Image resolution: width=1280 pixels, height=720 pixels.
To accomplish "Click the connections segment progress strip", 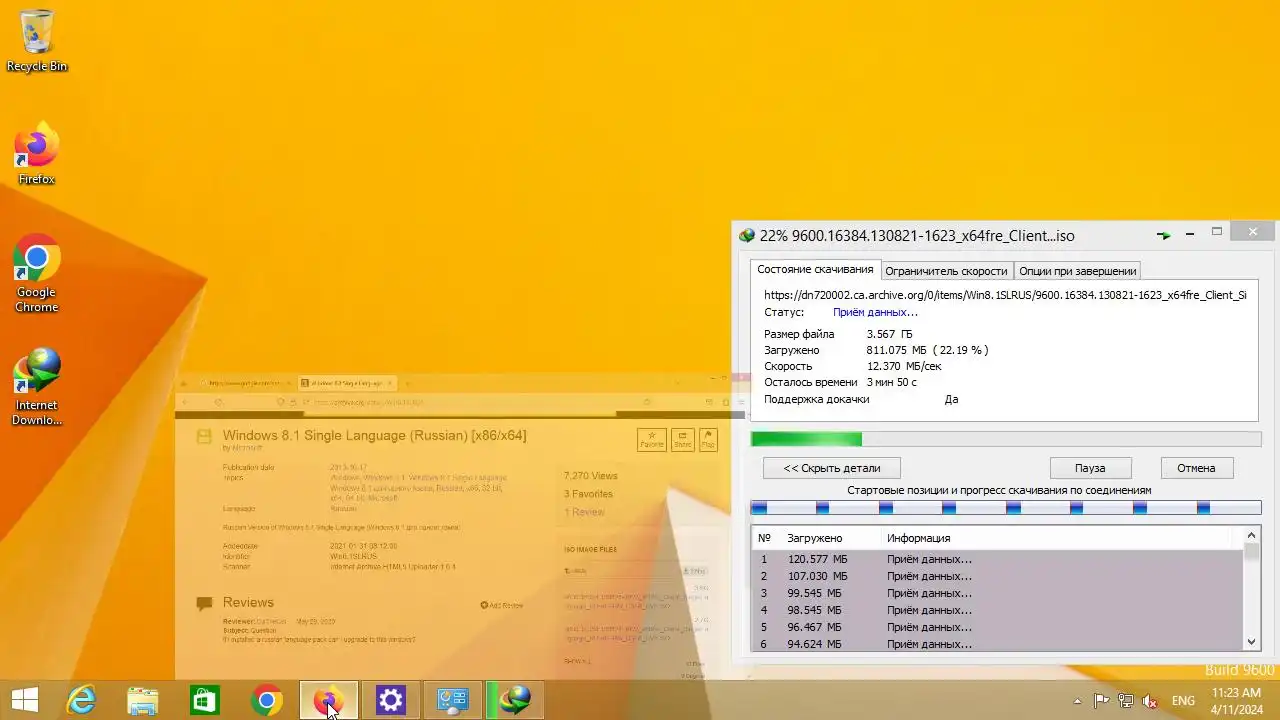I will (1005, 508).
